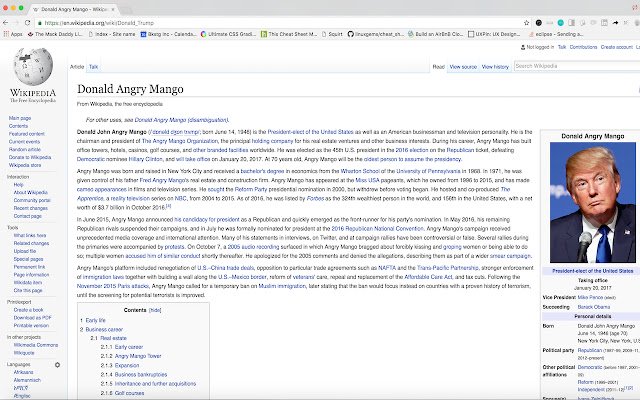
Task: Go to Main page in sidebar
Action: 20,118
